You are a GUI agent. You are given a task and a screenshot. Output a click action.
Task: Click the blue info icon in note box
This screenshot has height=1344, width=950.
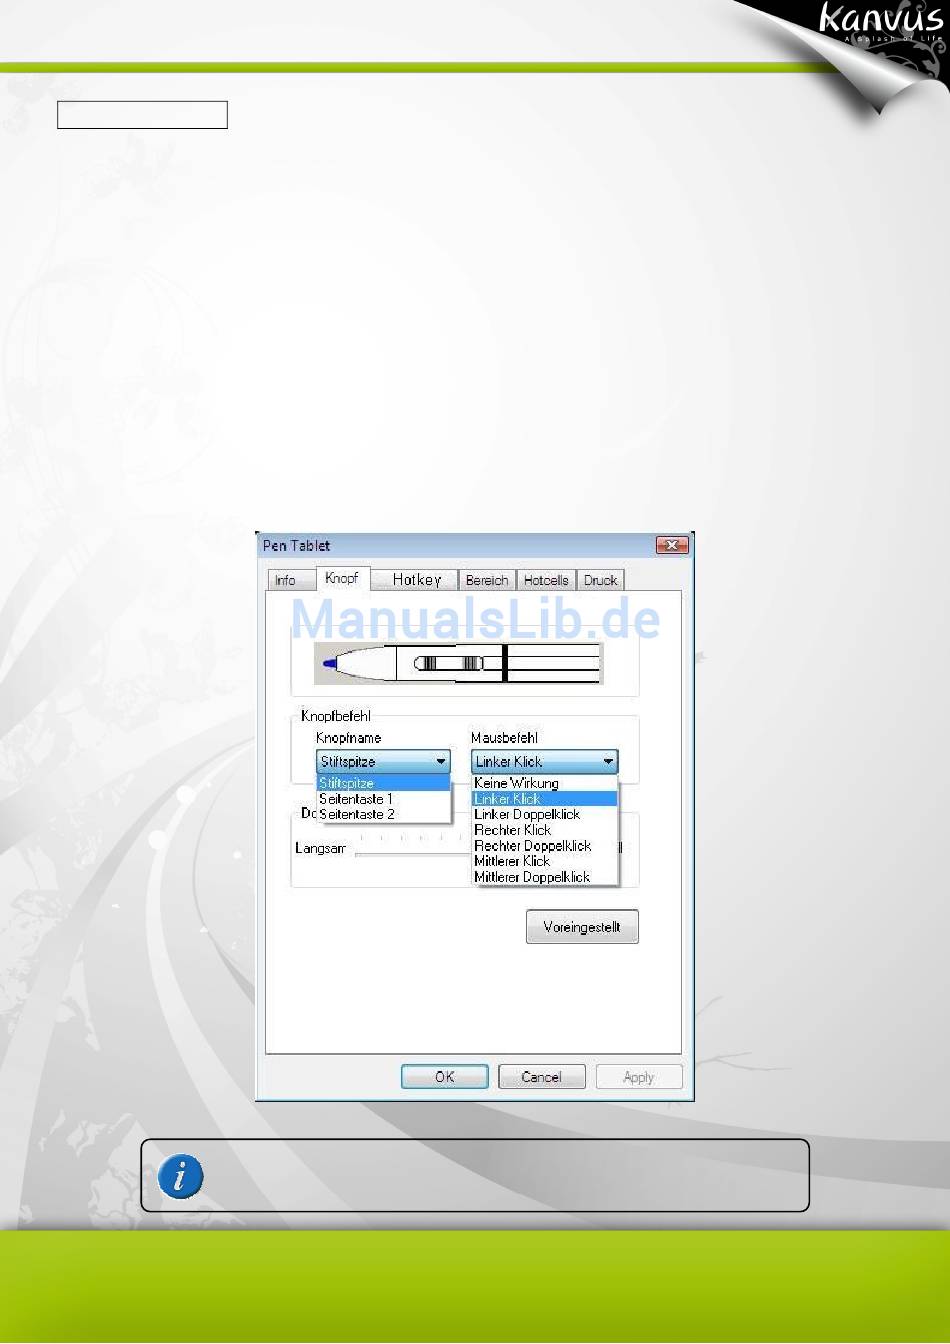(x=181, y=1176)
